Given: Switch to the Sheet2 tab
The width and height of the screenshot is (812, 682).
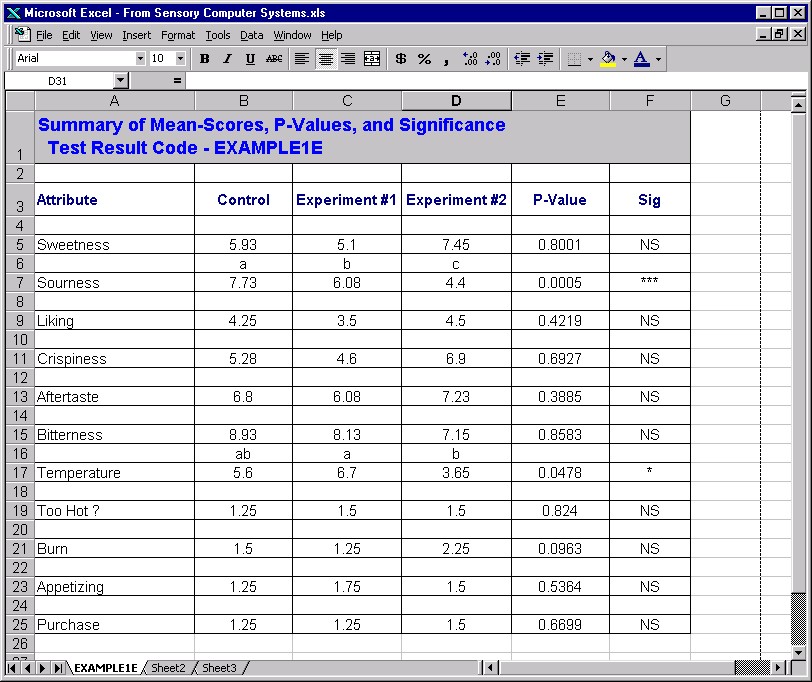Looking at the screenshot, I should tap(168, 667).
